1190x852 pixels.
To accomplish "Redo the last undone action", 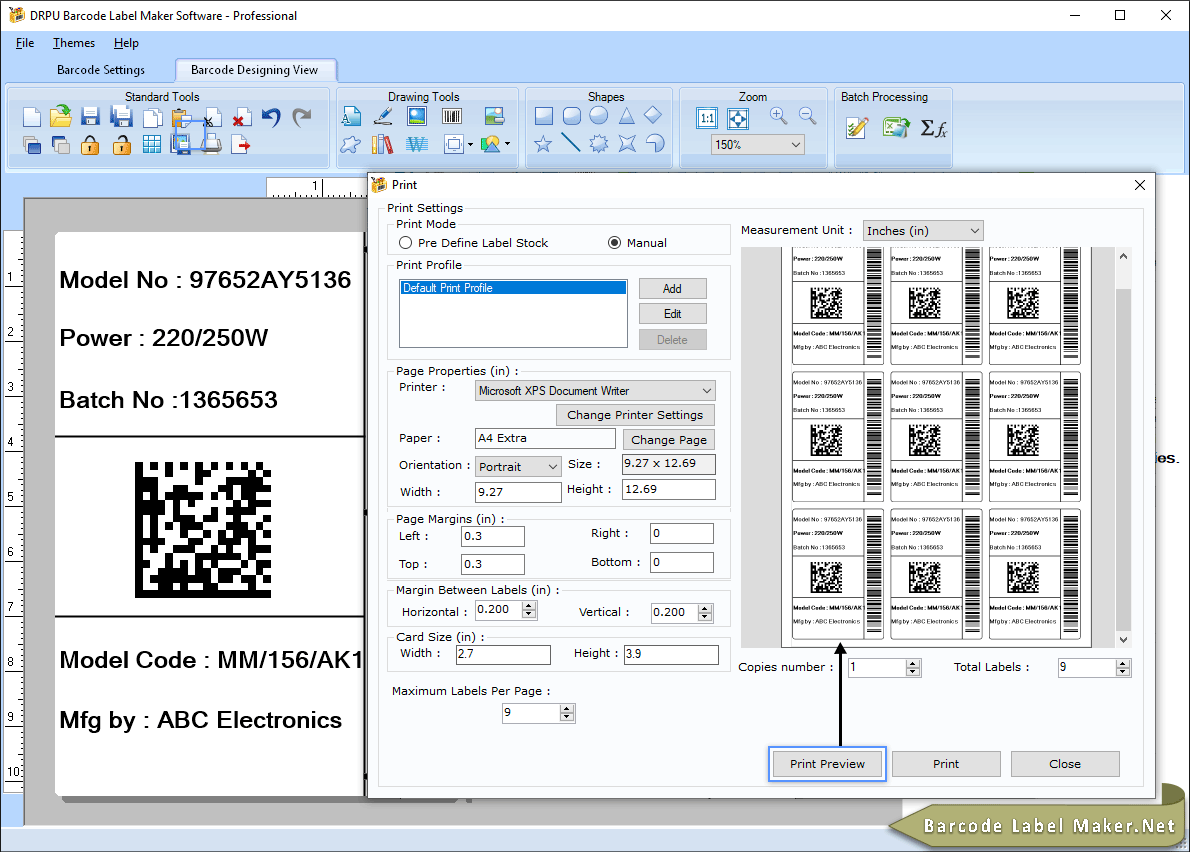I will [302, 117].
